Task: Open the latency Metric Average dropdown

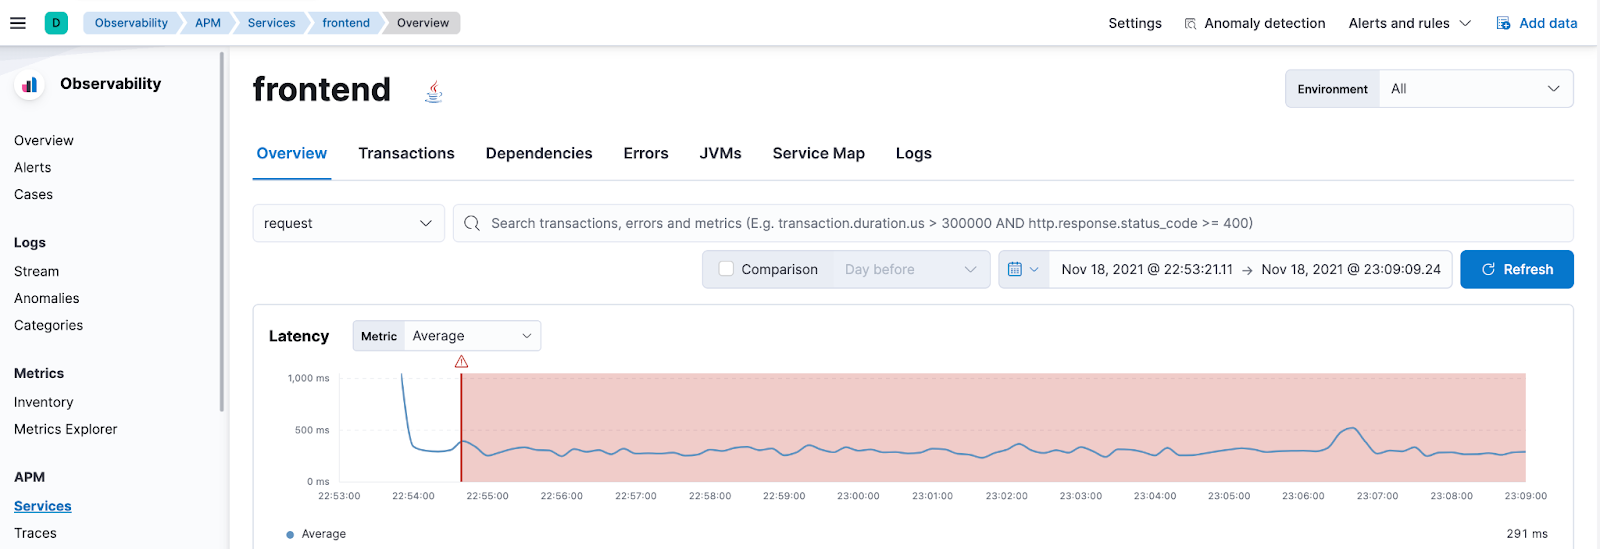Action: (470, 336)
